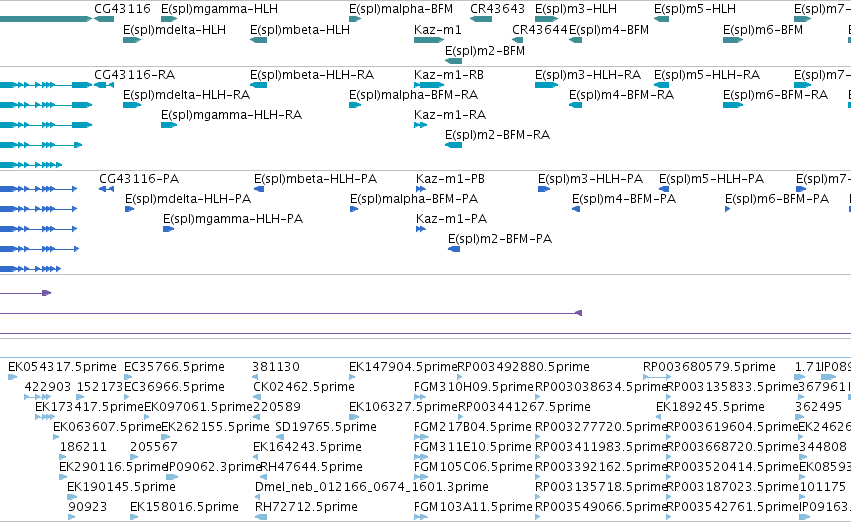Click the EK158016.5prime EST label
Screen dimensions: 851x522
click(x=184, y=507)
